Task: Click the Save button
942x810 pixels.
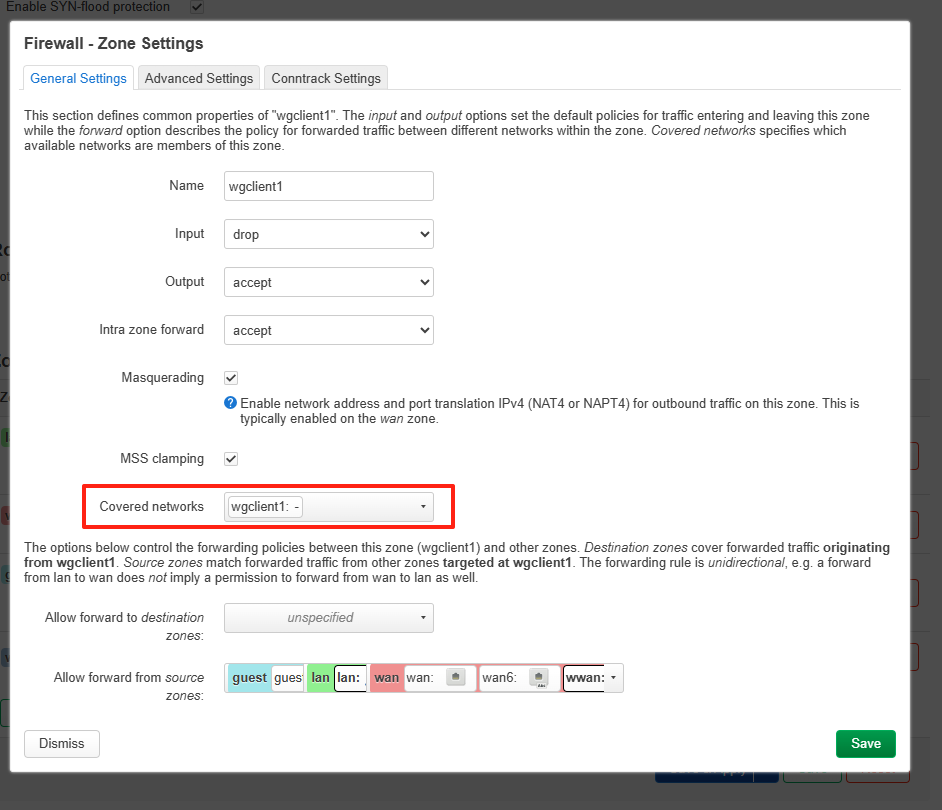Action: pos(865,744)
